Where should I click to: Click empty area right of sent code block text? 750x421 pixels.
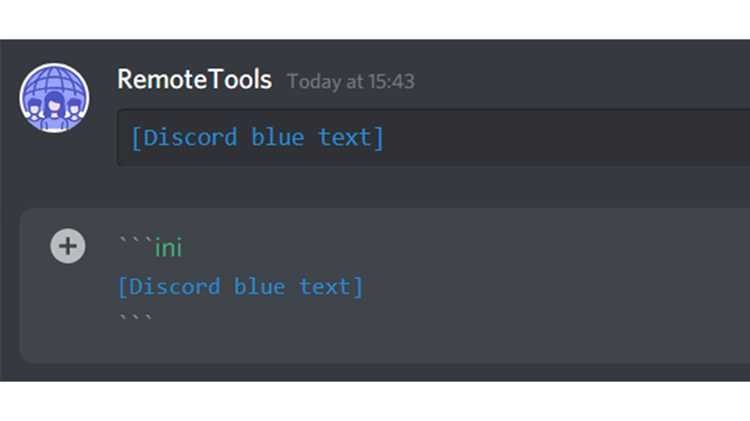point(564,138)
